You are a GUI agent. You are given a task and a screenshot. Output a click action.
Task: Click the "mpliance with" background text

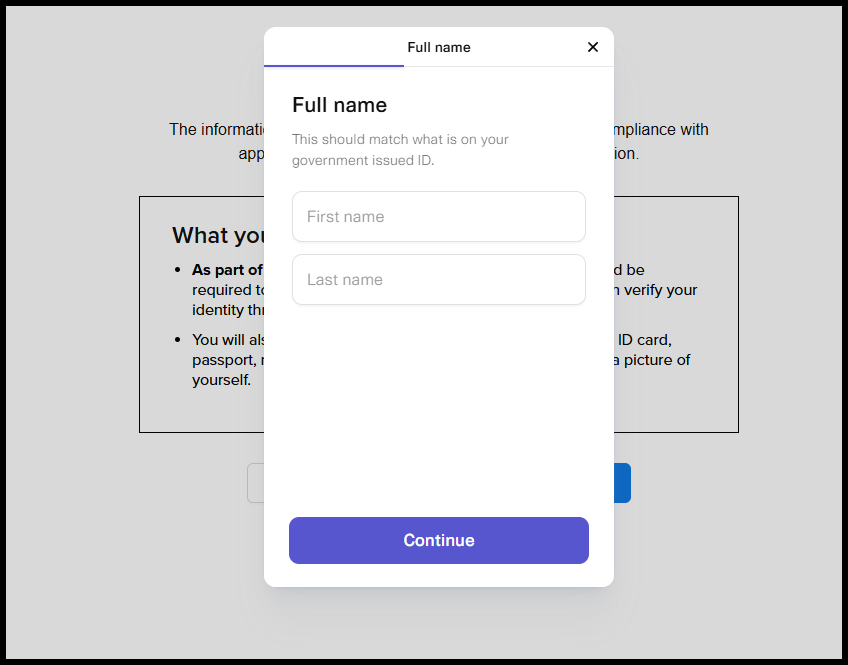tap(661, 130)
